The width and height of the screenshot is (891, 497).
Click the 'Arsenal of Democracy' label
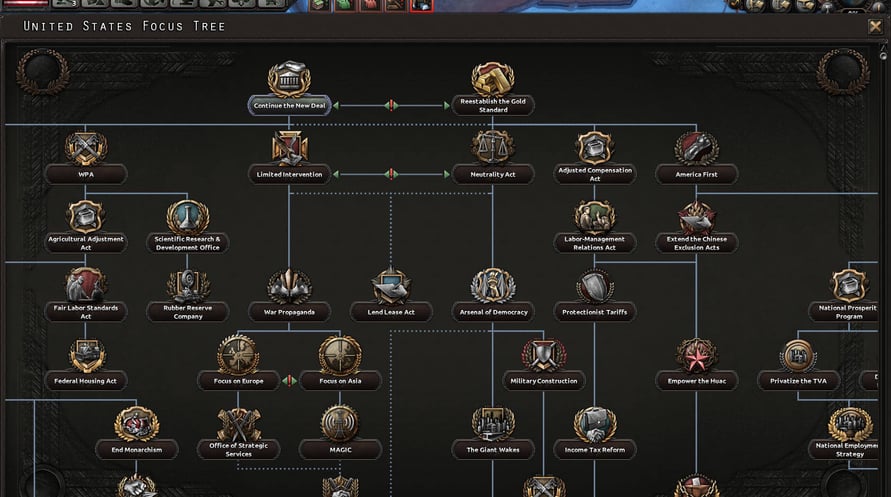[x=493, y=312]
